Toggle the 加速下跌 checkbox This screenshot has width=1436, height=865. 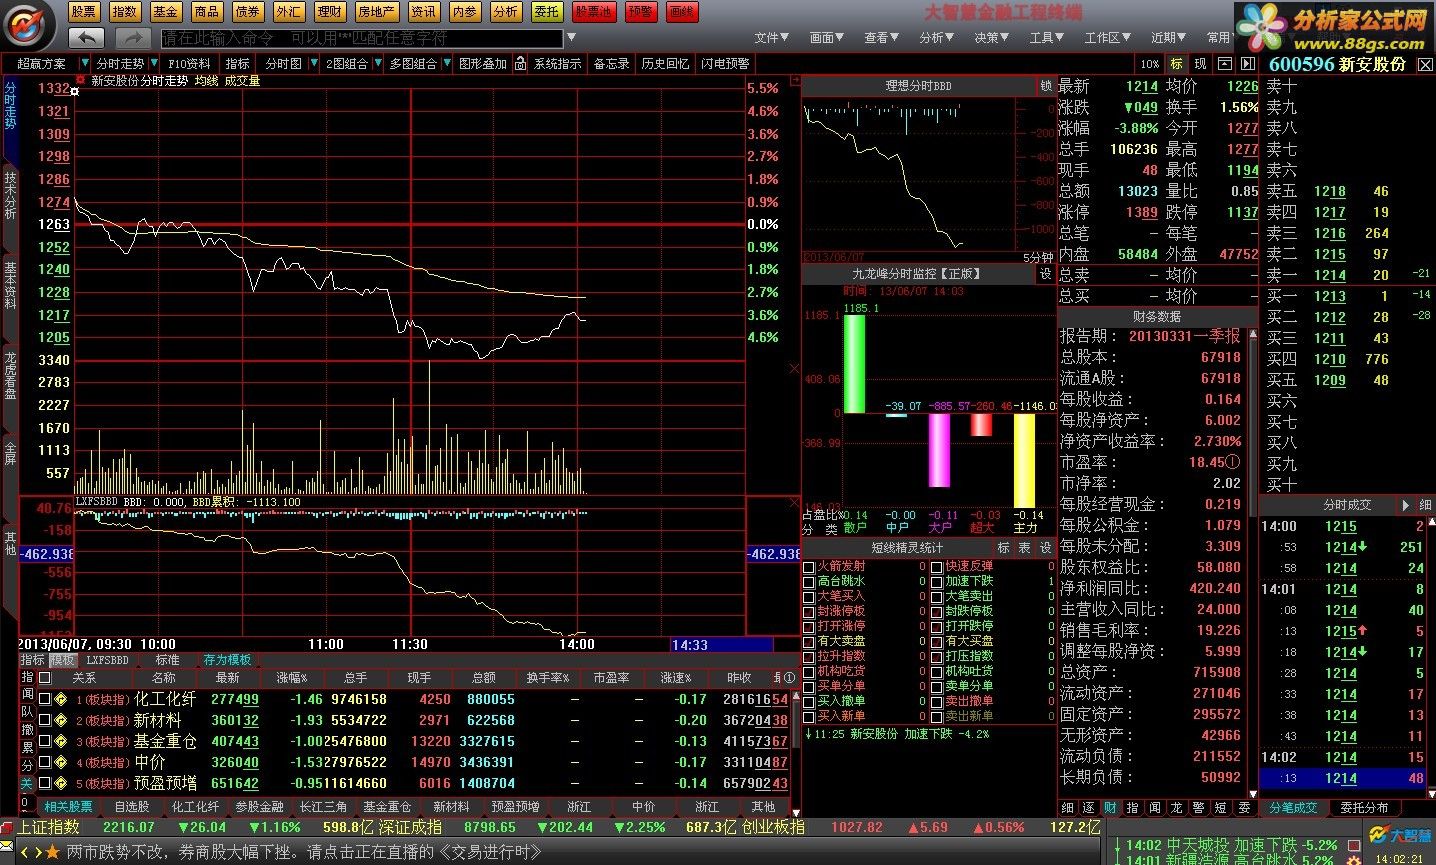coord(937,582)
